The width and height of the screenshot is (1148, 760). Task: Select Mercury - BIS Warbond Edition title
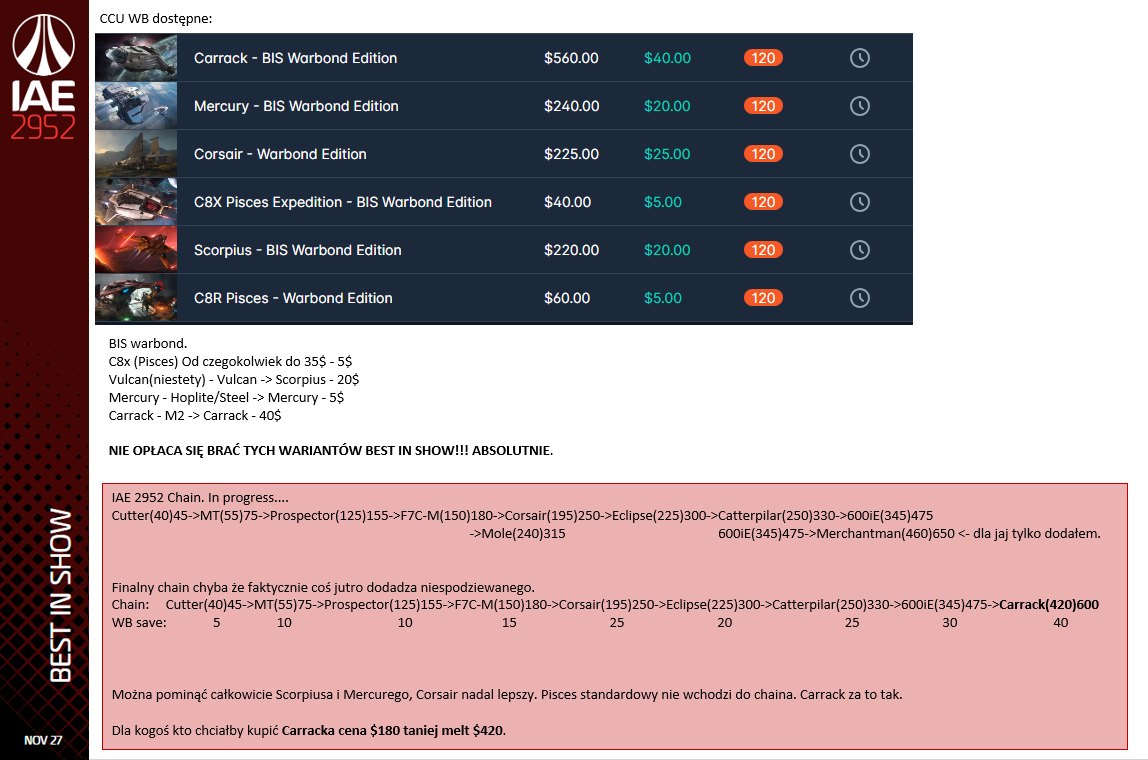(296, 106)
